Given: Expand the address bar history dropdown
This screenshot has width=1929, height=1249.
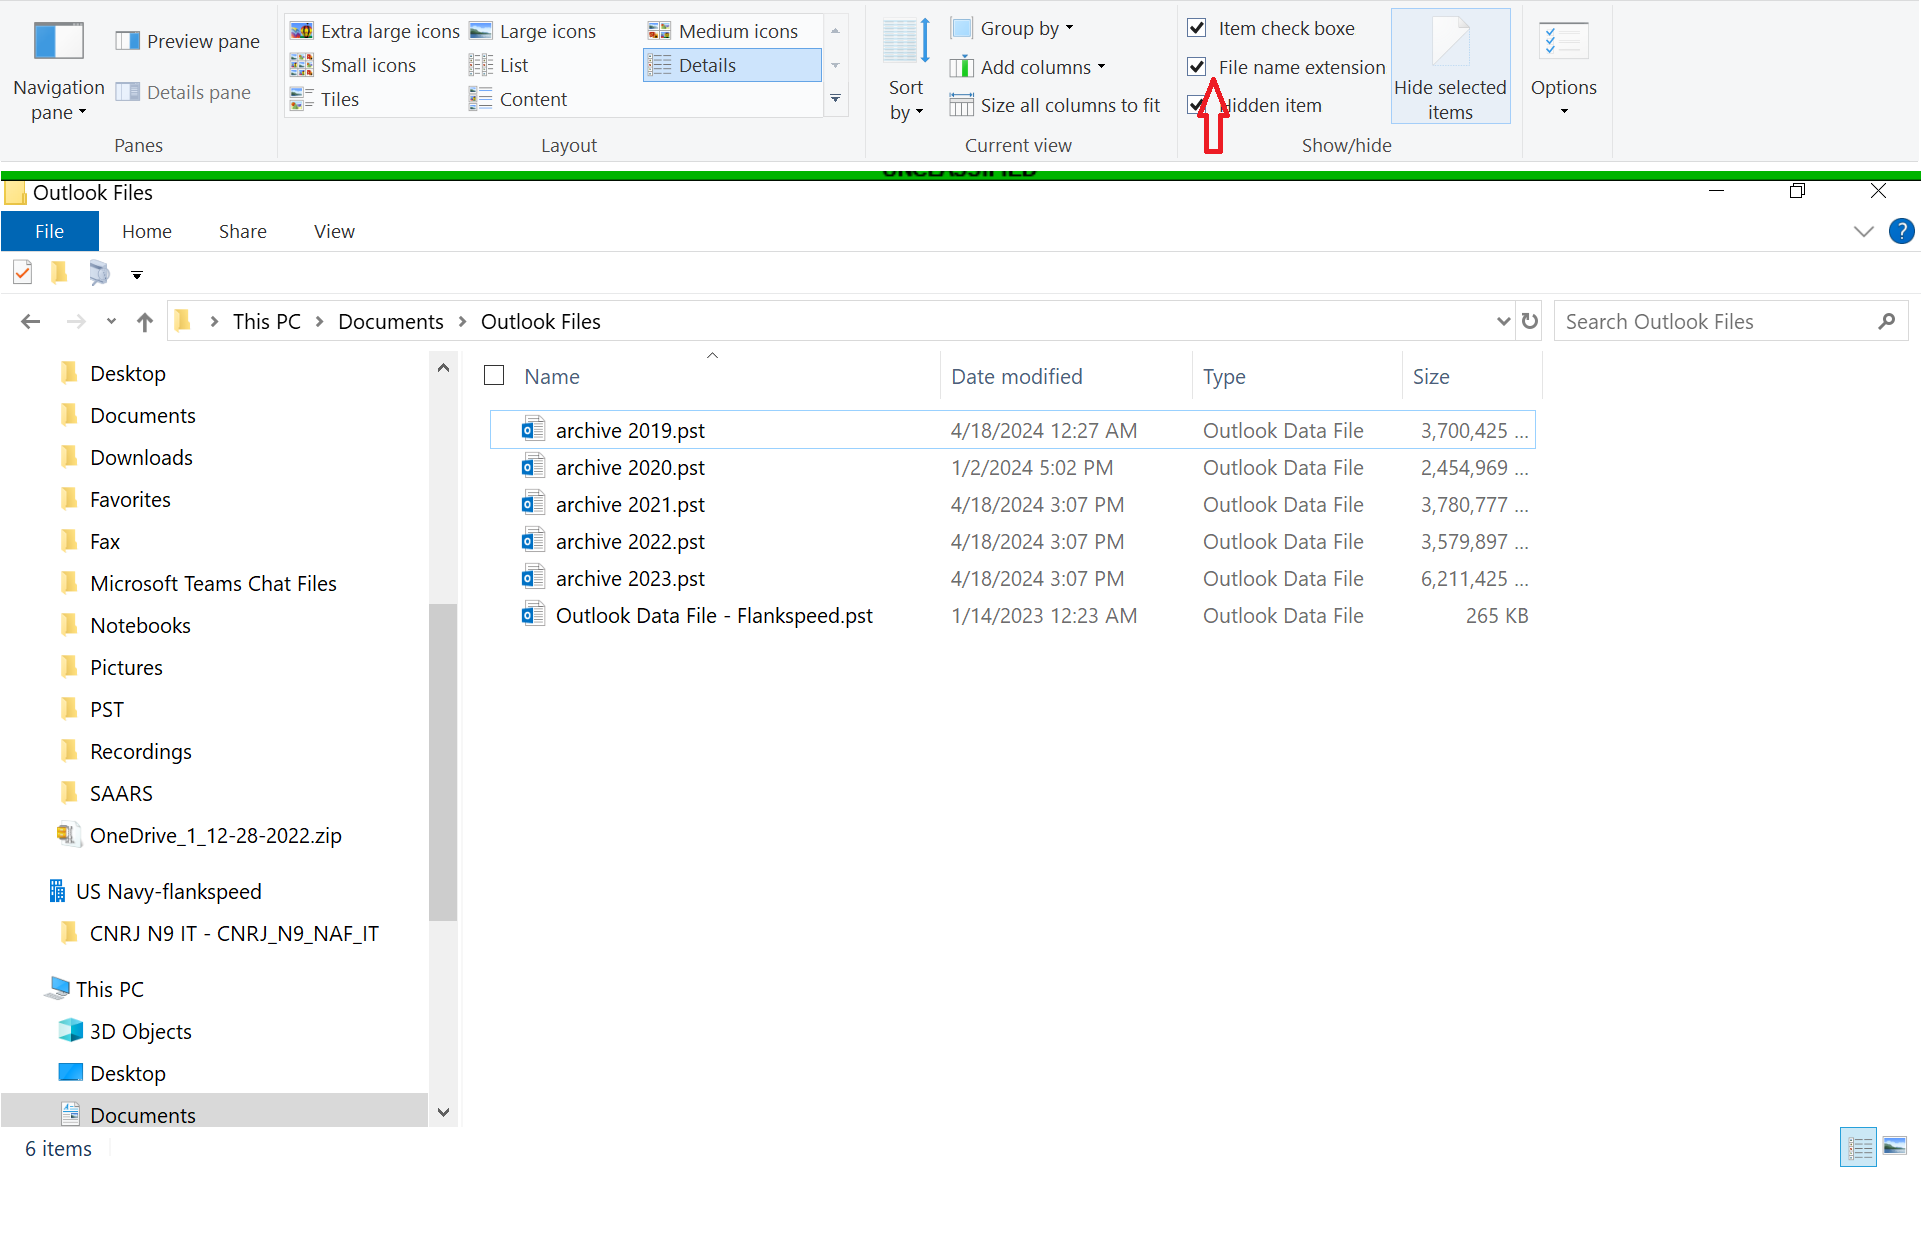Looking at the screenshot, I should click(1502, 321).
